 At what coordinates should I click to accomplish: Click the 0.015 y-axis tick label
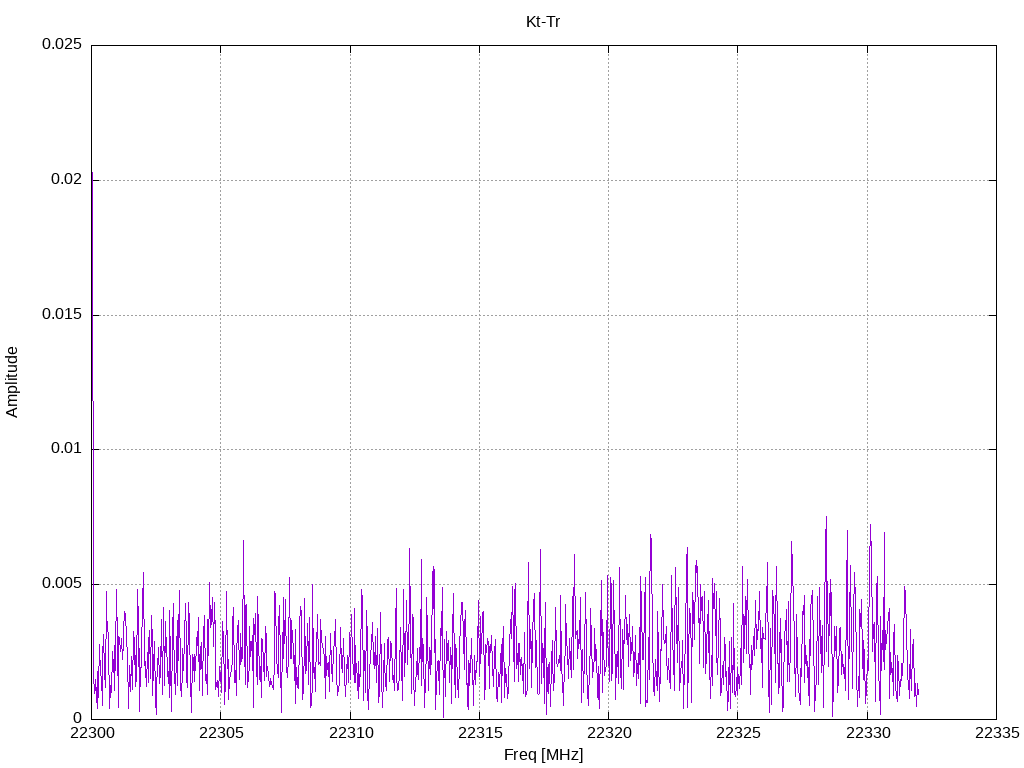coord(61,315)
